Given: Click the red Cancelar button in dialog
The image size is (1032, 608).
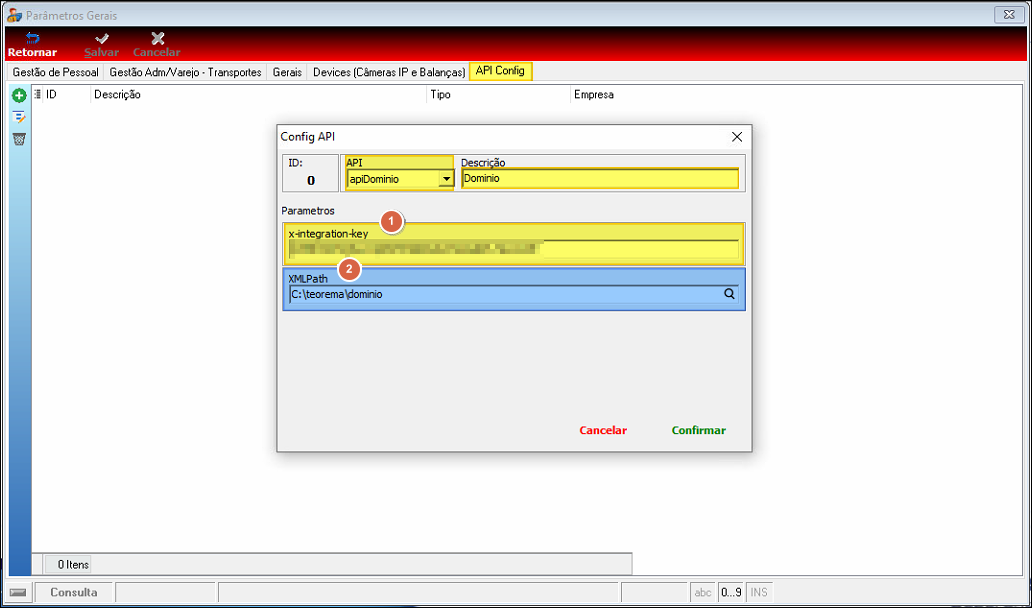Looking at the screenshot, I should pyautogui.click(x=603, y=430).
